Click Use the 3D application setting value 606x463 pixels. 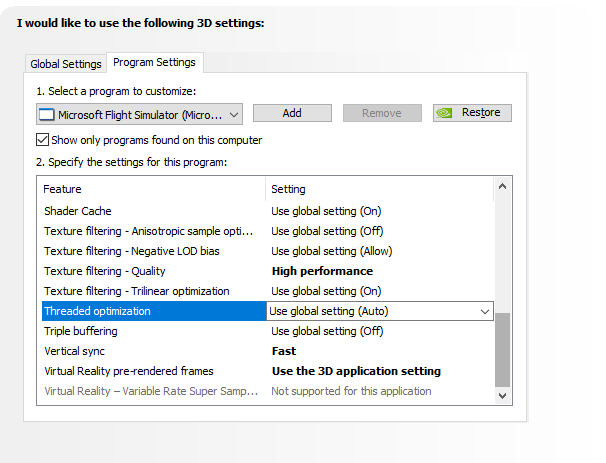pos(356,371)
